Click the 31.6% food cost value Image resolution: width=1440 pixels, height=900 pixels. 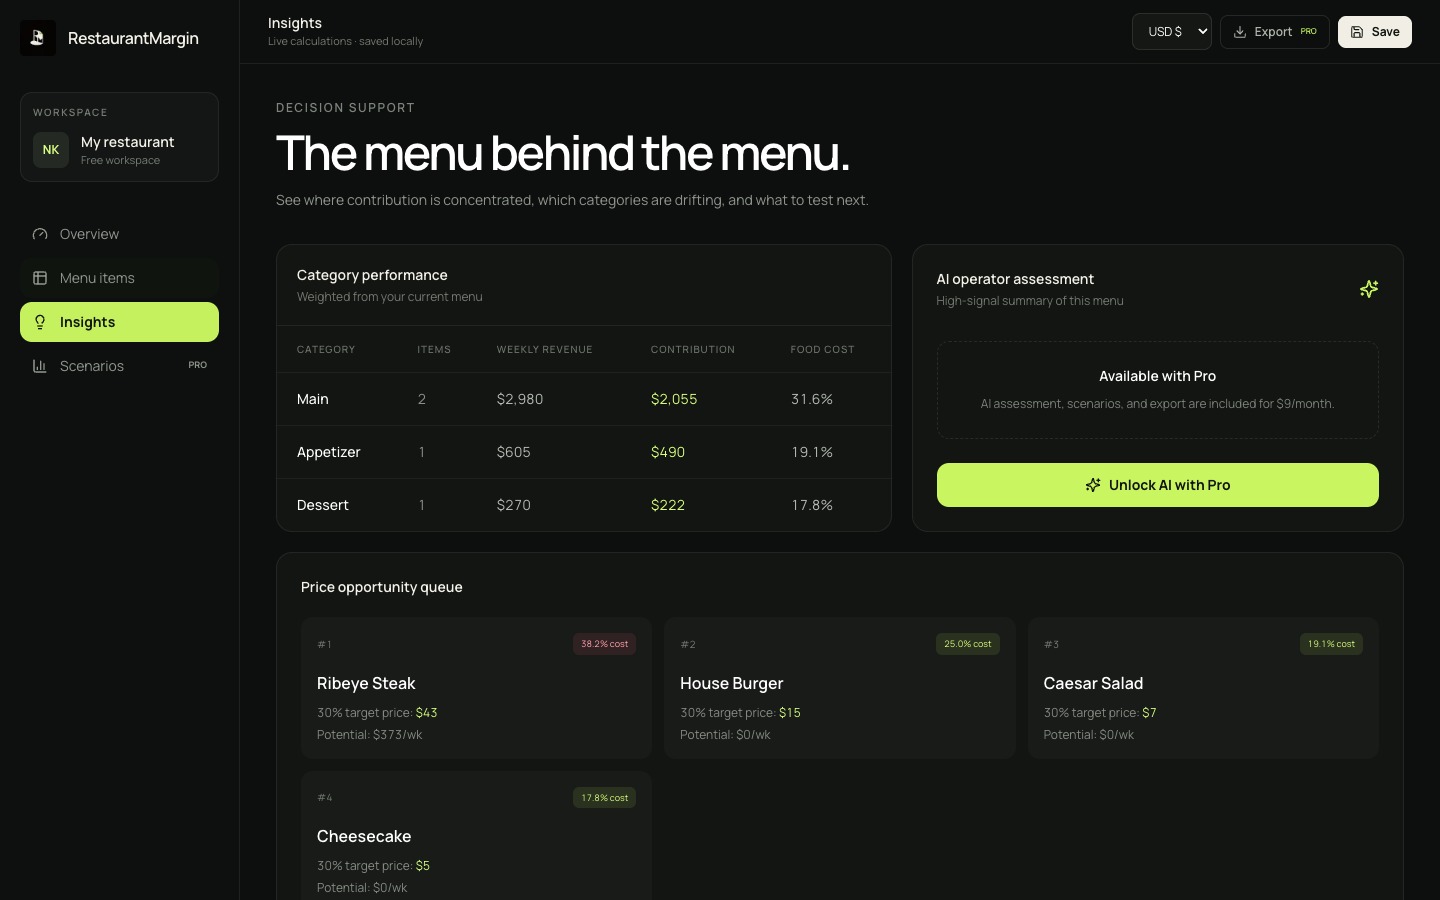click(x=812, y=399)
